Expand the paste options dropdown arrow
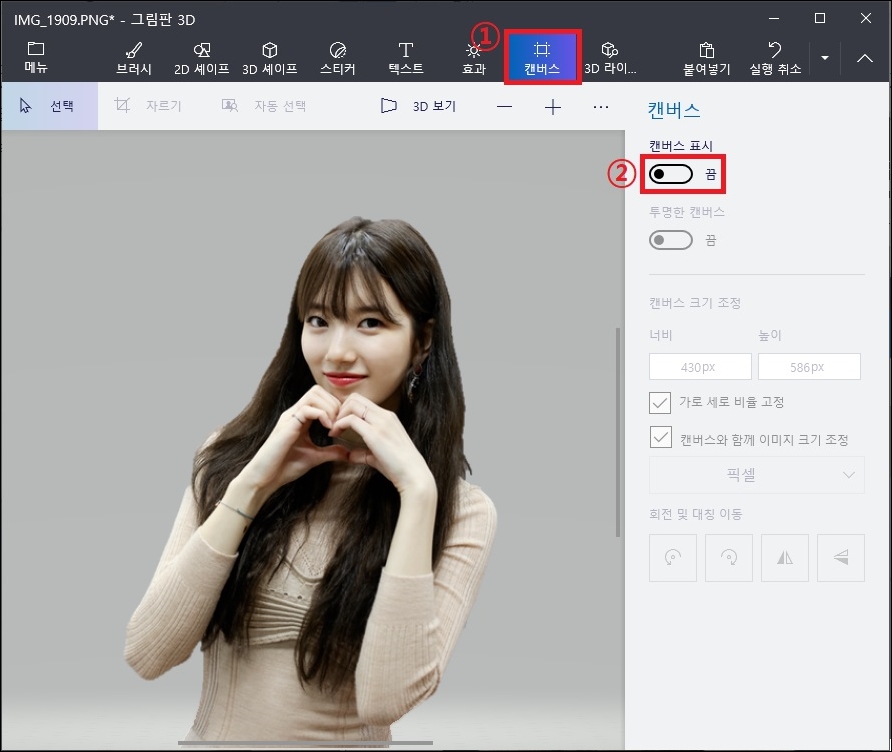892x752 pixels. 825,57
